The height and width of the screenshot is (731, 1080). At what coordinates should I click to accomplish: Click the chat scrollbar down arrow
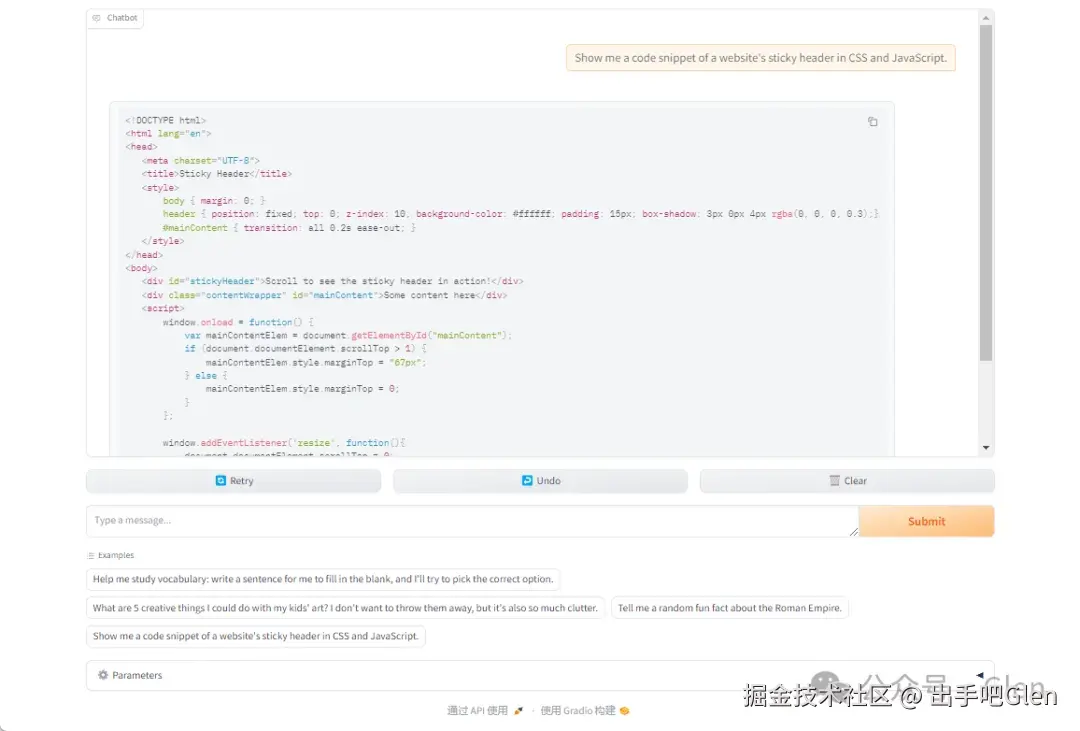(x=986, y=448)
